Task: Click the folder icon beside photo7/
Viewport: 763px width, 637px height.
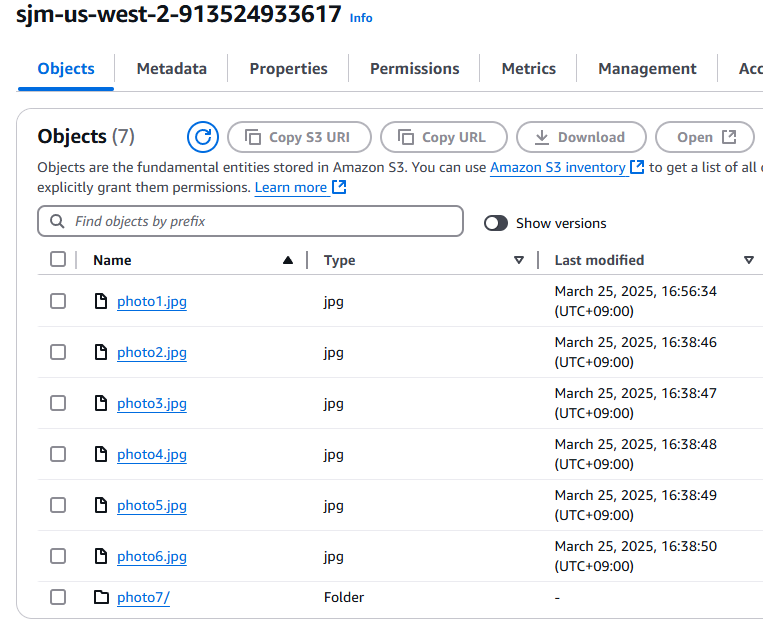Action: click(101, 597)
